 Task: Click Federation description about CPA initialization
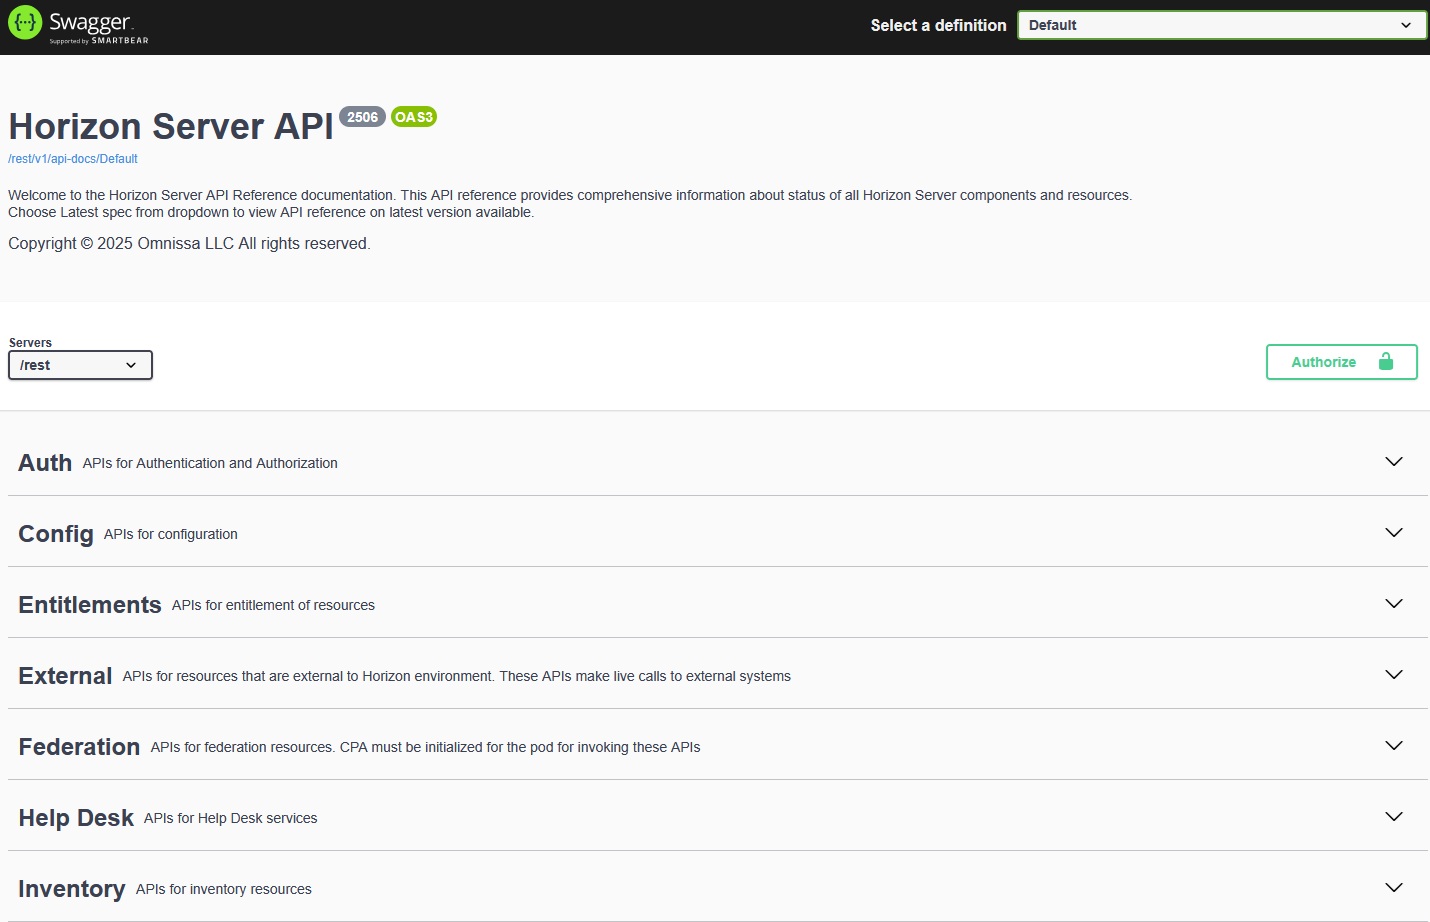[x=425, y=747]
